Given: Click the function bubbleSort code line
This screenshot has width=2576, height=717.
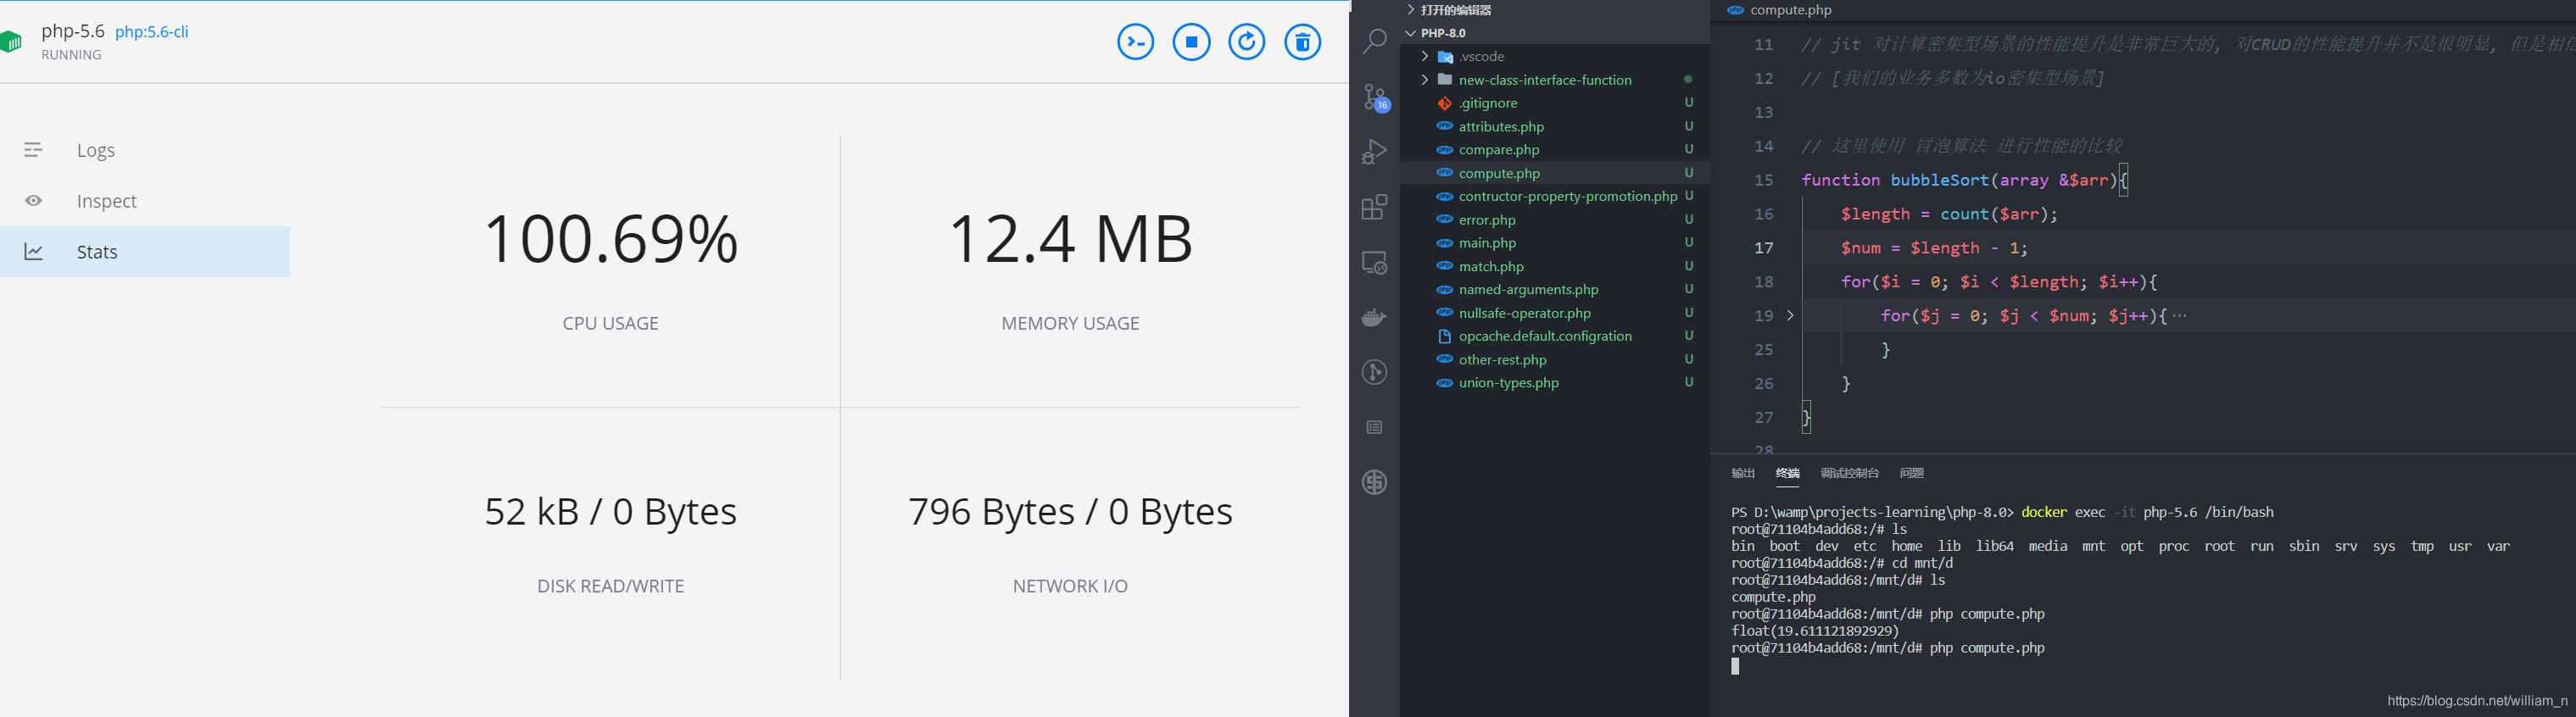Looking at the screenshot, I should point(1965,180).
